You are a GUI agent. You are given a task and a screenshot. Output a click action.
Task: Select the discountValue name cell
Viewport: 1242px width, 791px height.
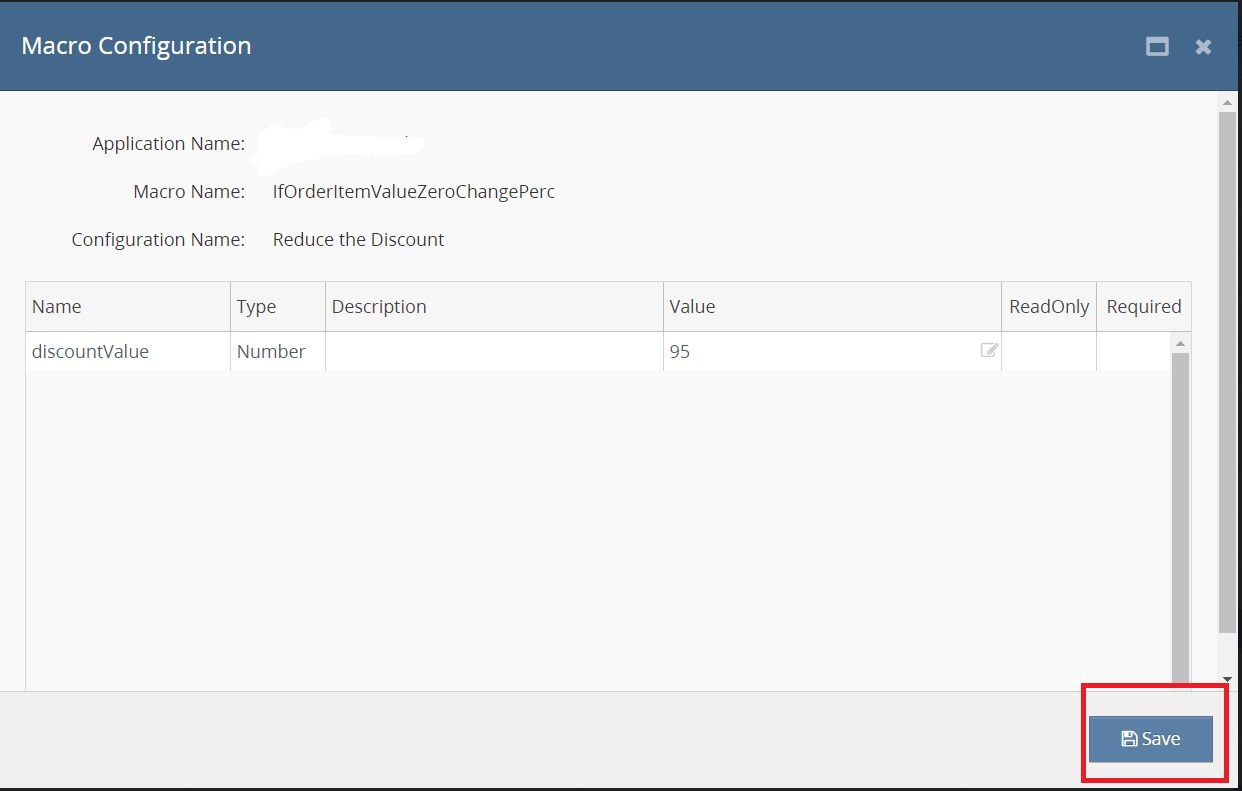(x=128, y=352)
